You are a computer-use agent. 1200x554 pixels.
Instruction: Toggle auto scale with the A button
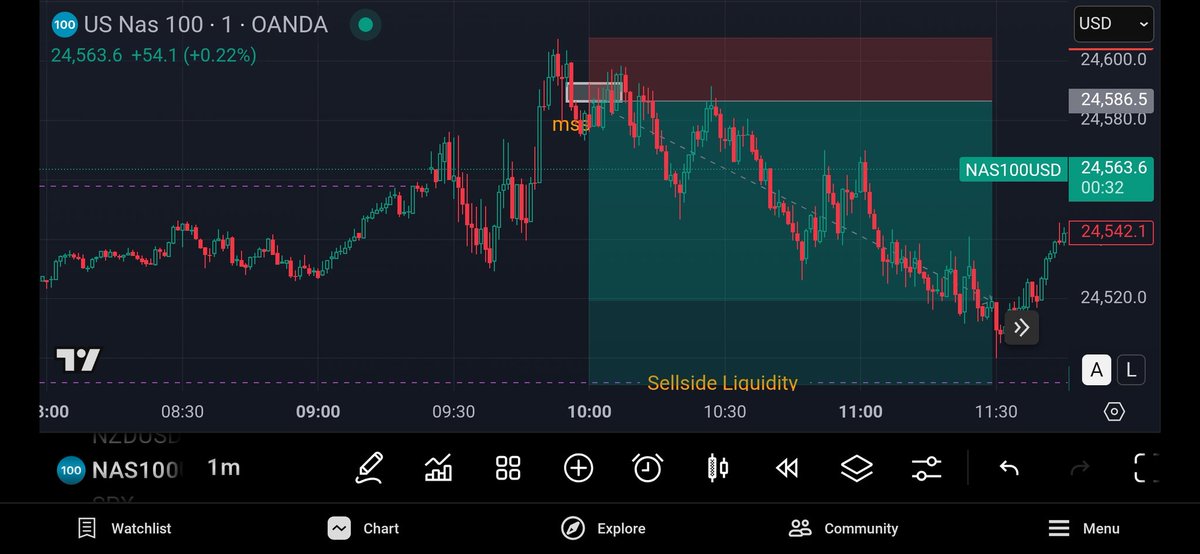click(x=1097, y=370)
